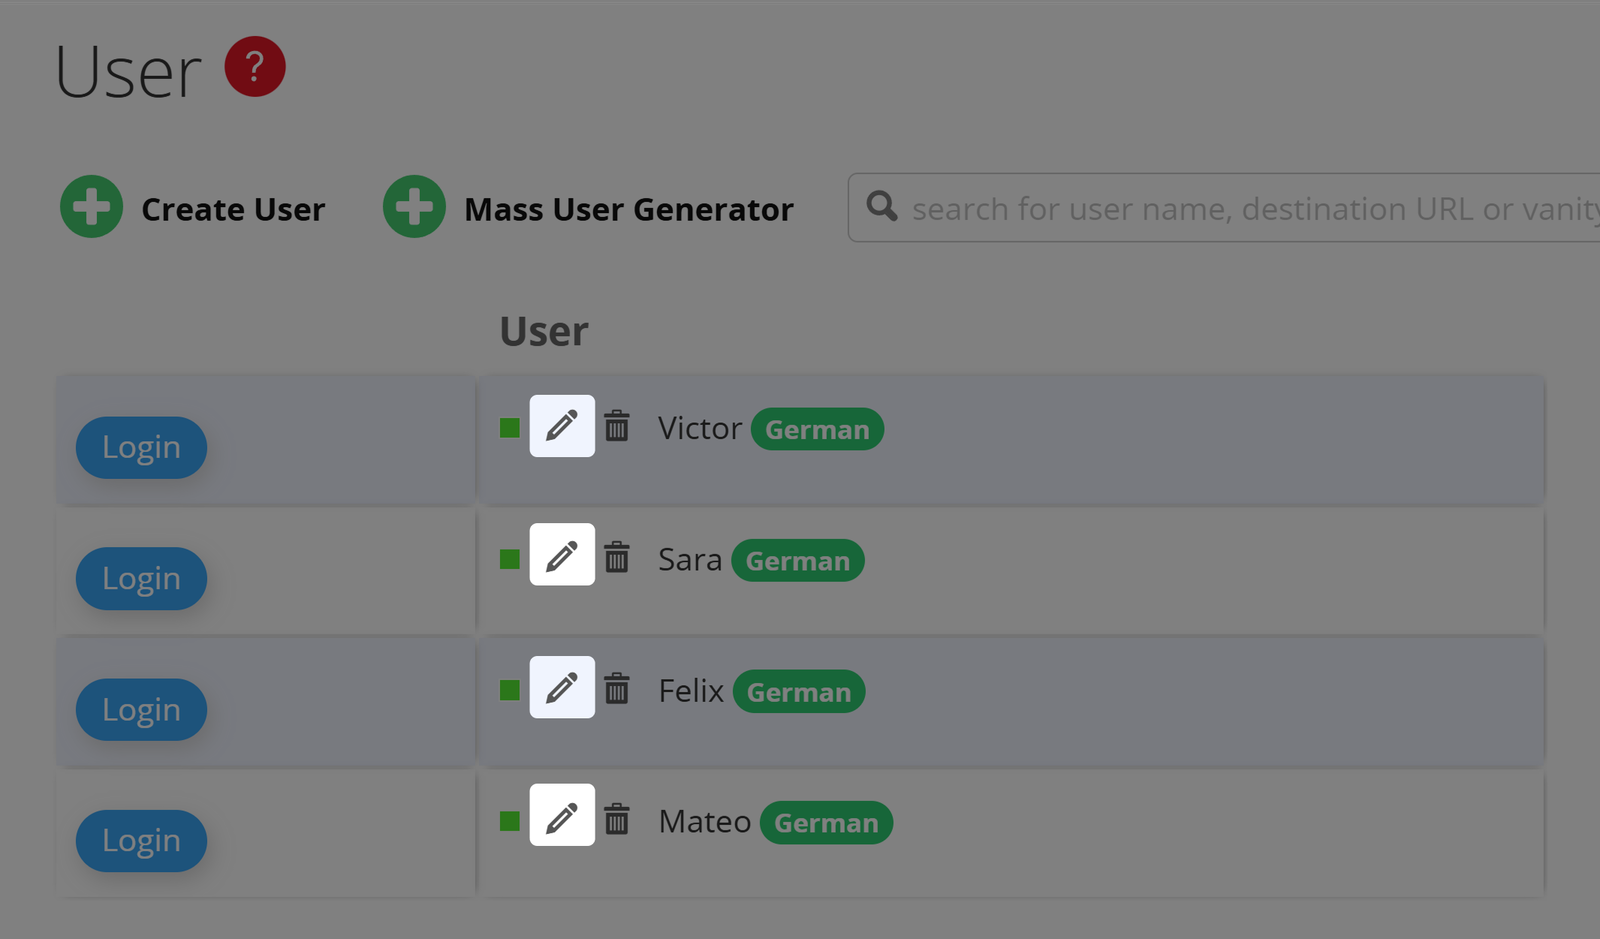
Task: Click Felix's edit pencil icon
Action: click(562, 687)
